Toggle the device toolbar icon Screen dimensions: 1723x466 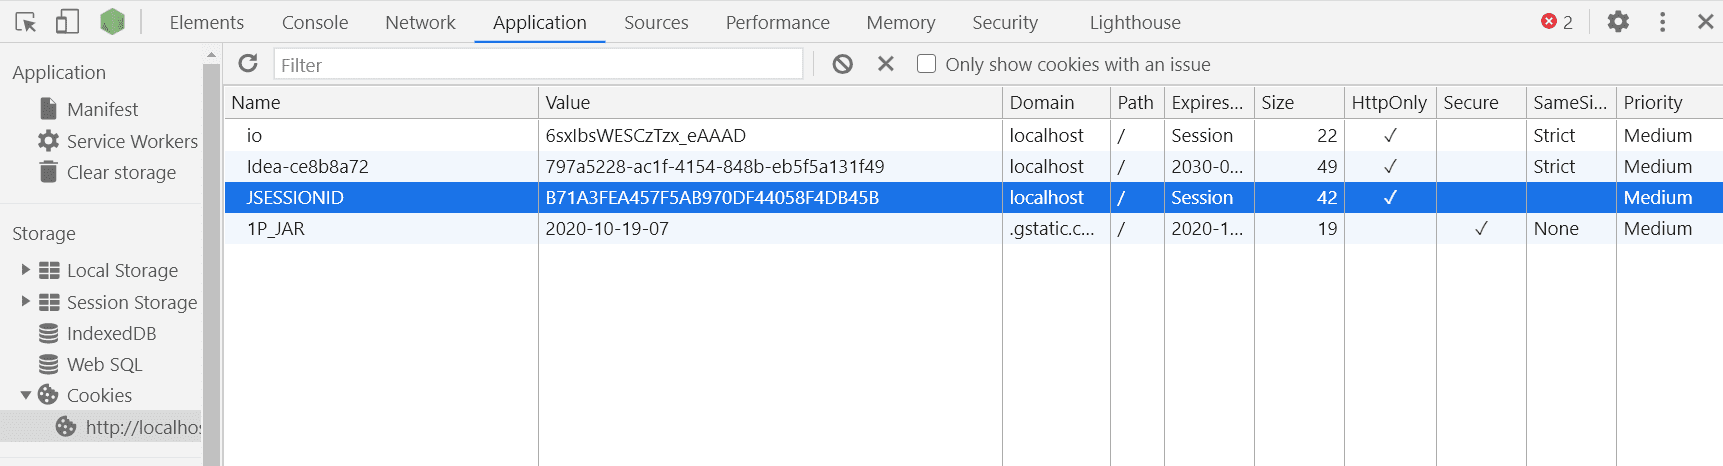pos(67,22)
